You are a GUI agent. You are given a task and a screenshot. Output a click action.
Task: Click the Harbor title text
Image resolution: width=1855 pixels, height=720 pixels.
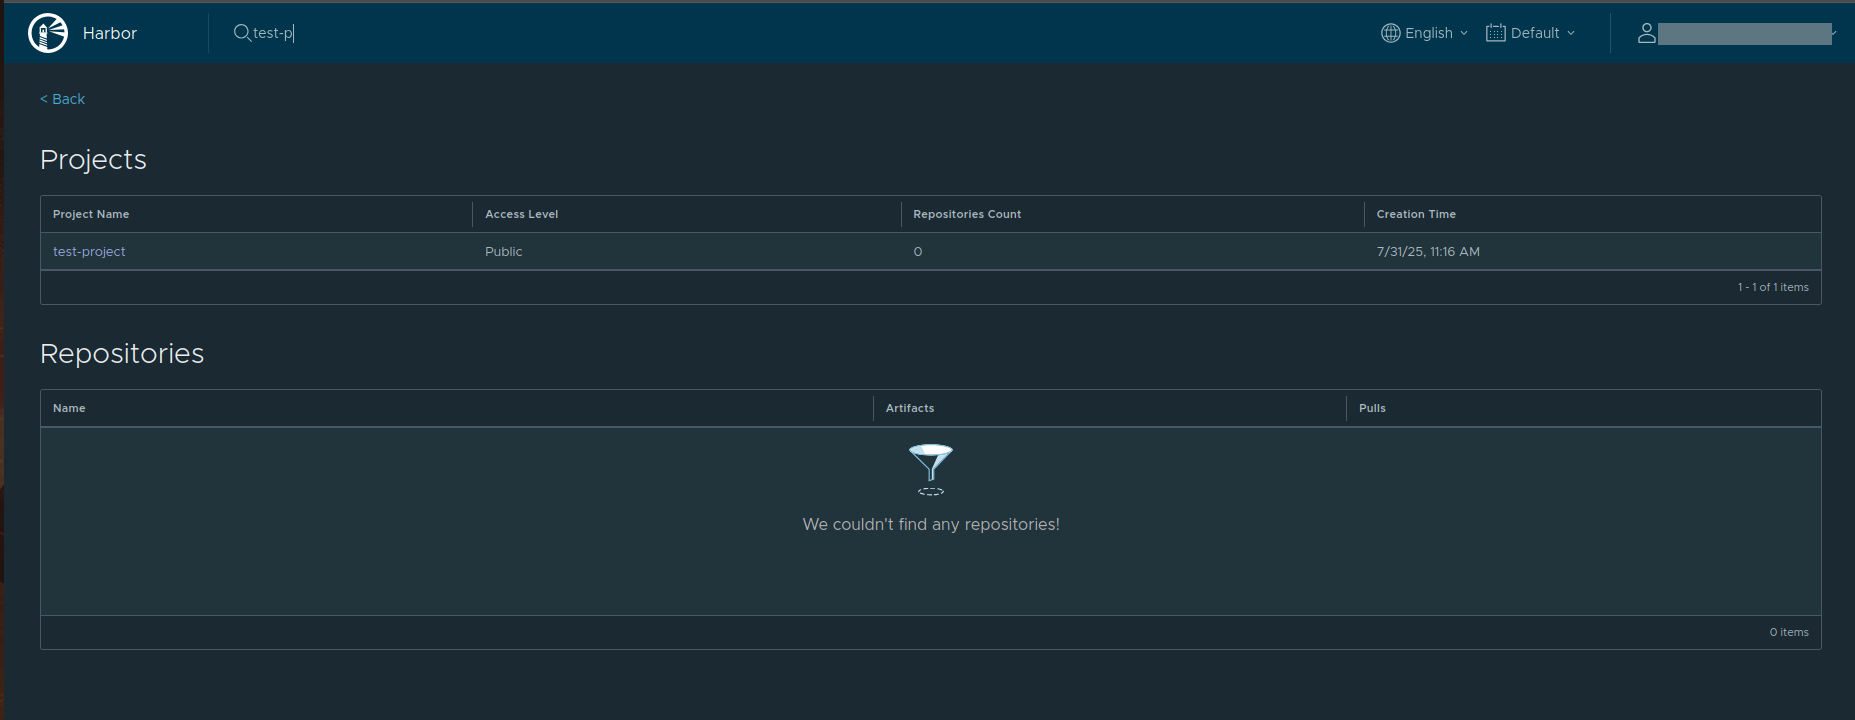point(110,33)
